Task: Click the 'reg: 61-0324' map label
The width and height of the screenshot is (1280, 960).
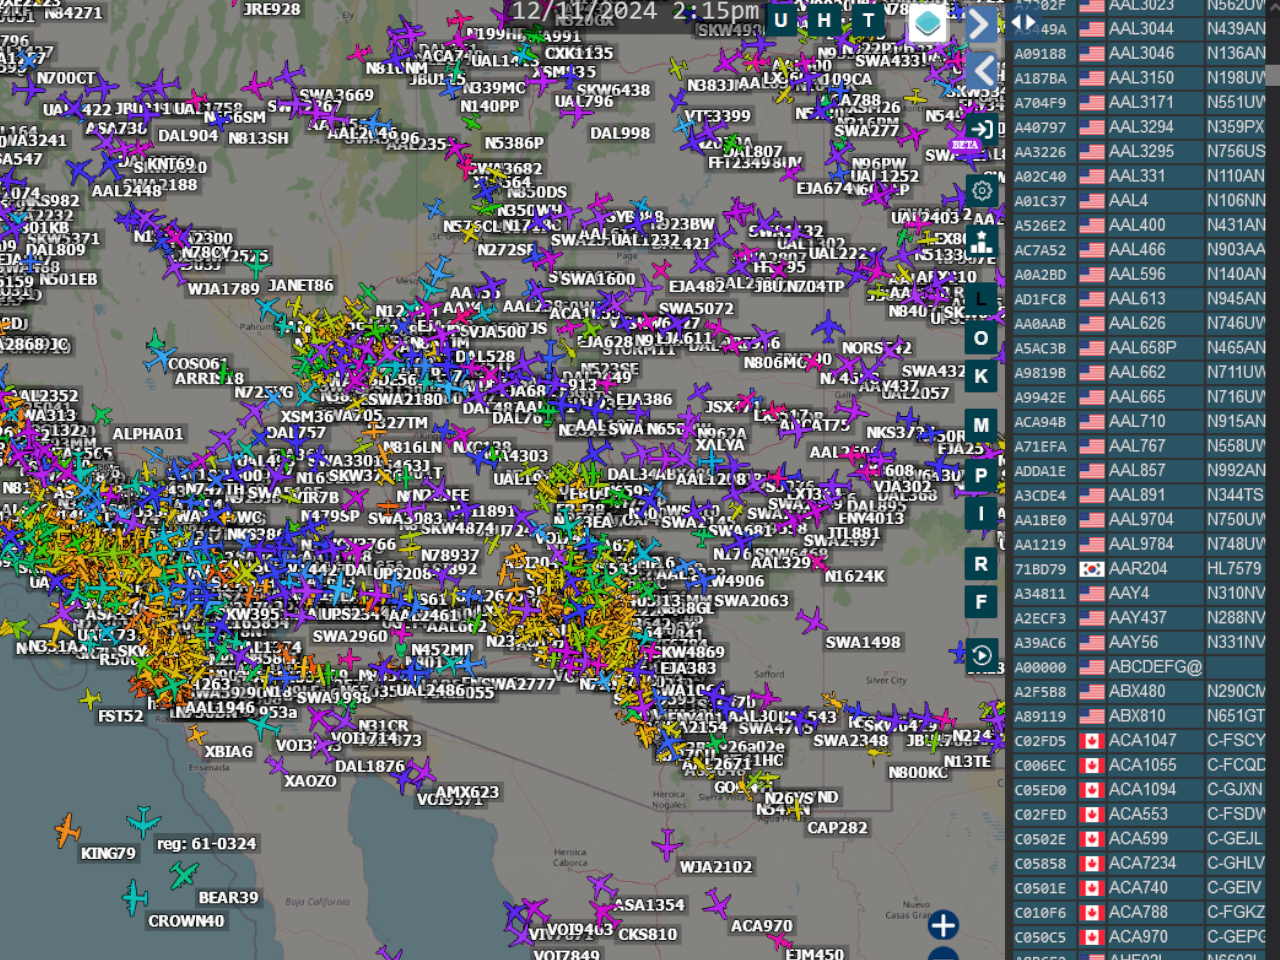Action: tap(207, 844)
